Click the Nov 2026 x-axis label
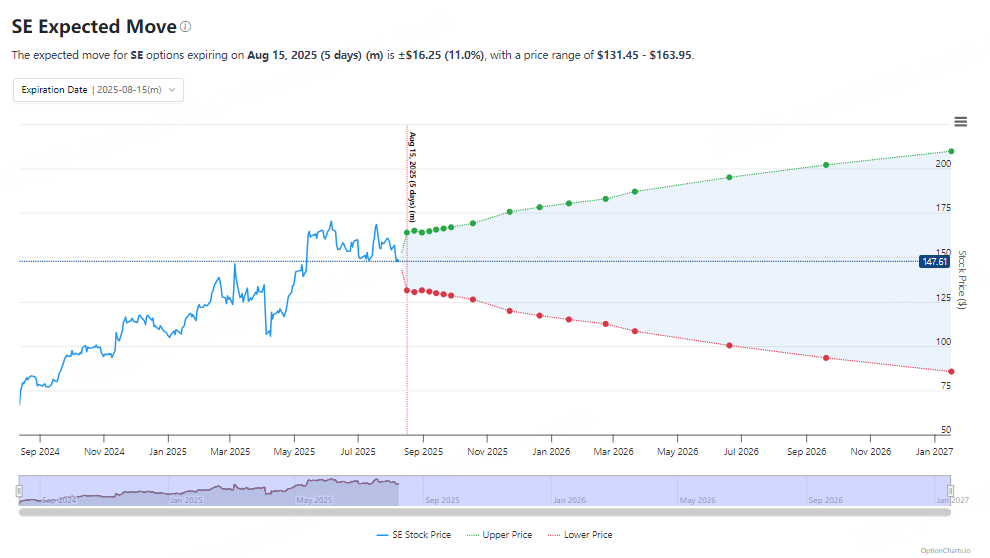The width and height of the screenshot is (990, 558). [x=871, y=452]
